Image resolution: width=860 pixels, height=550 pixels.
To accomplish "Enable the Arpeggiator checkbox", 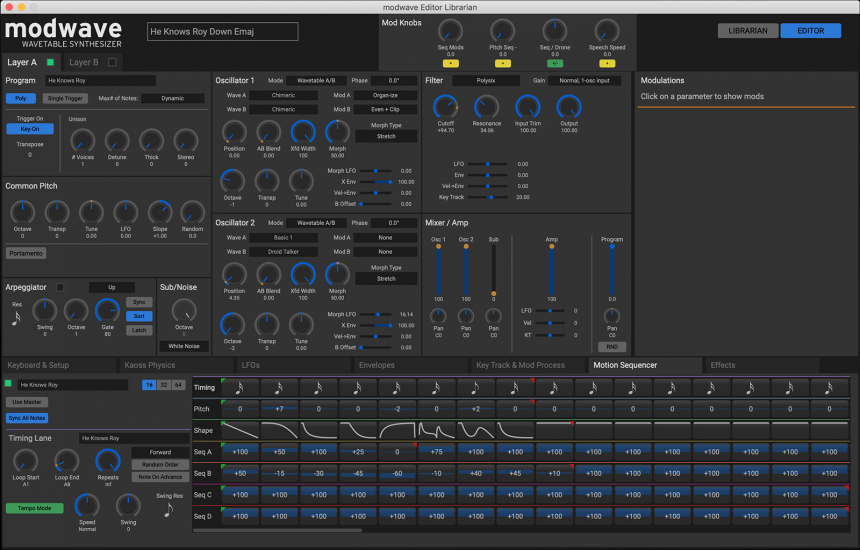I will click(60, 287).
